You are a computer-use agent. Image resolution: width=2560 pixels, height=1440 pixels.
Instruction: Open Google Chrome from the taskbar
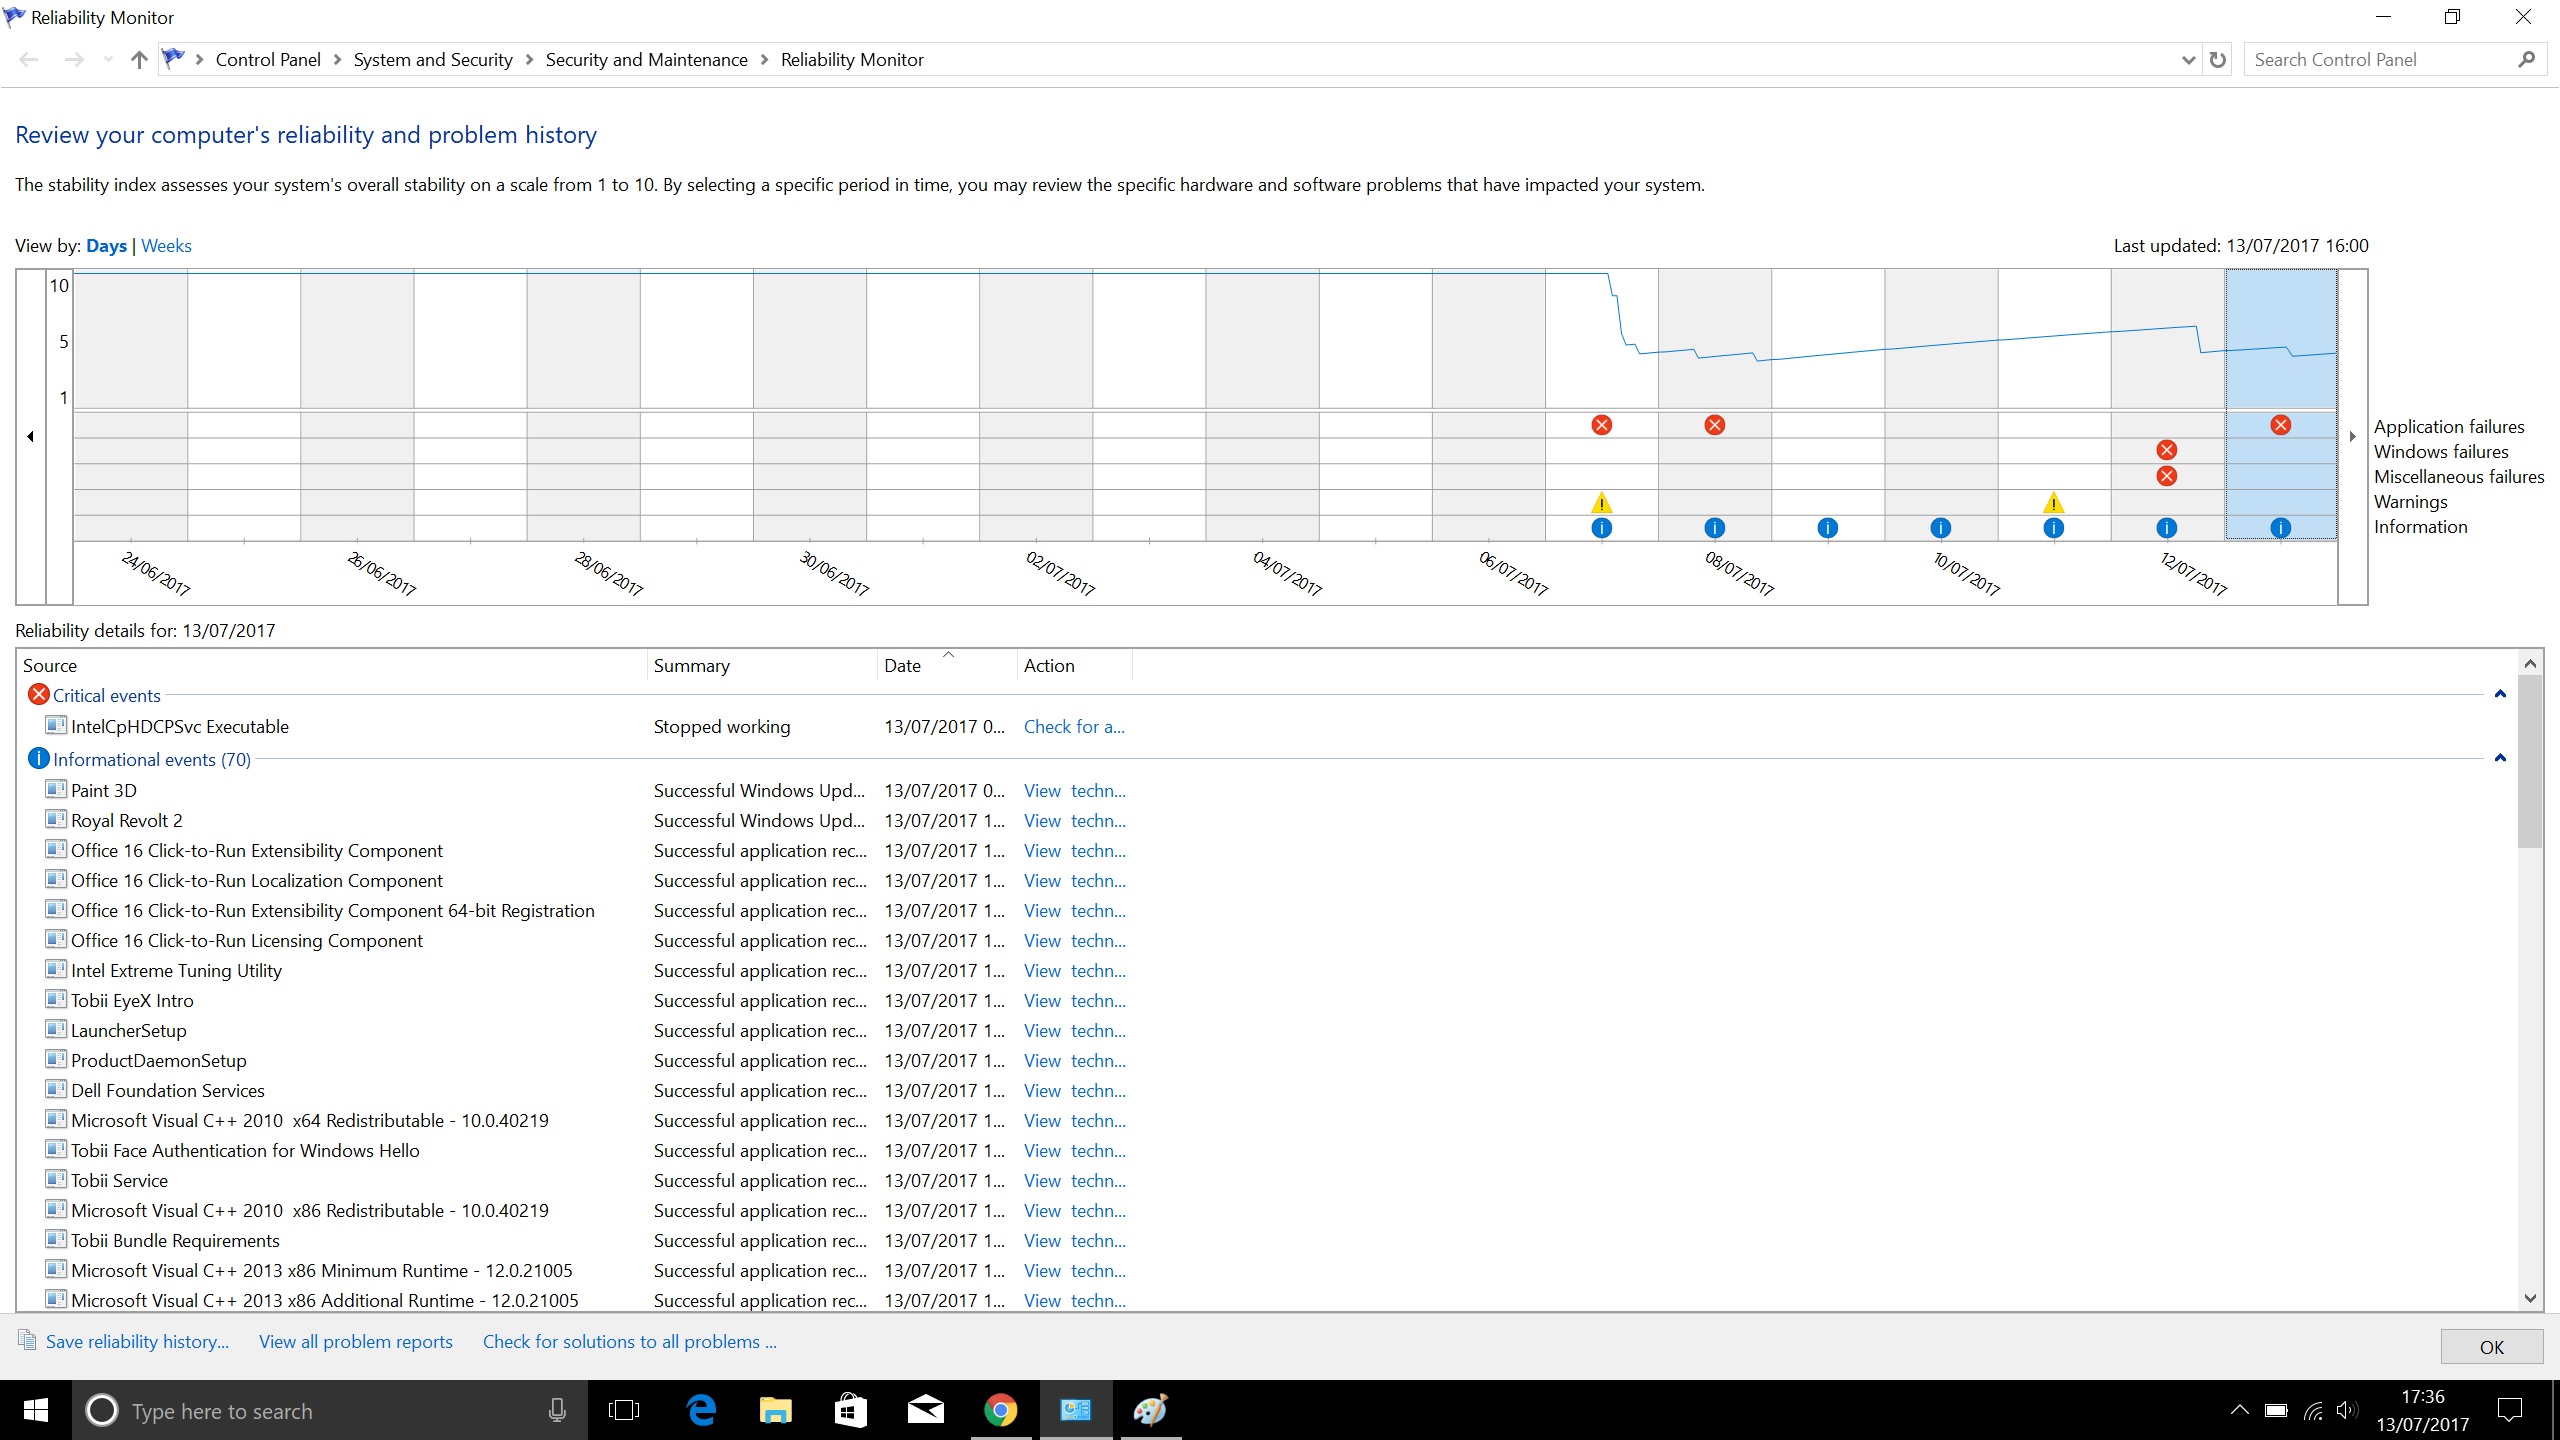pos(1000,1410)
